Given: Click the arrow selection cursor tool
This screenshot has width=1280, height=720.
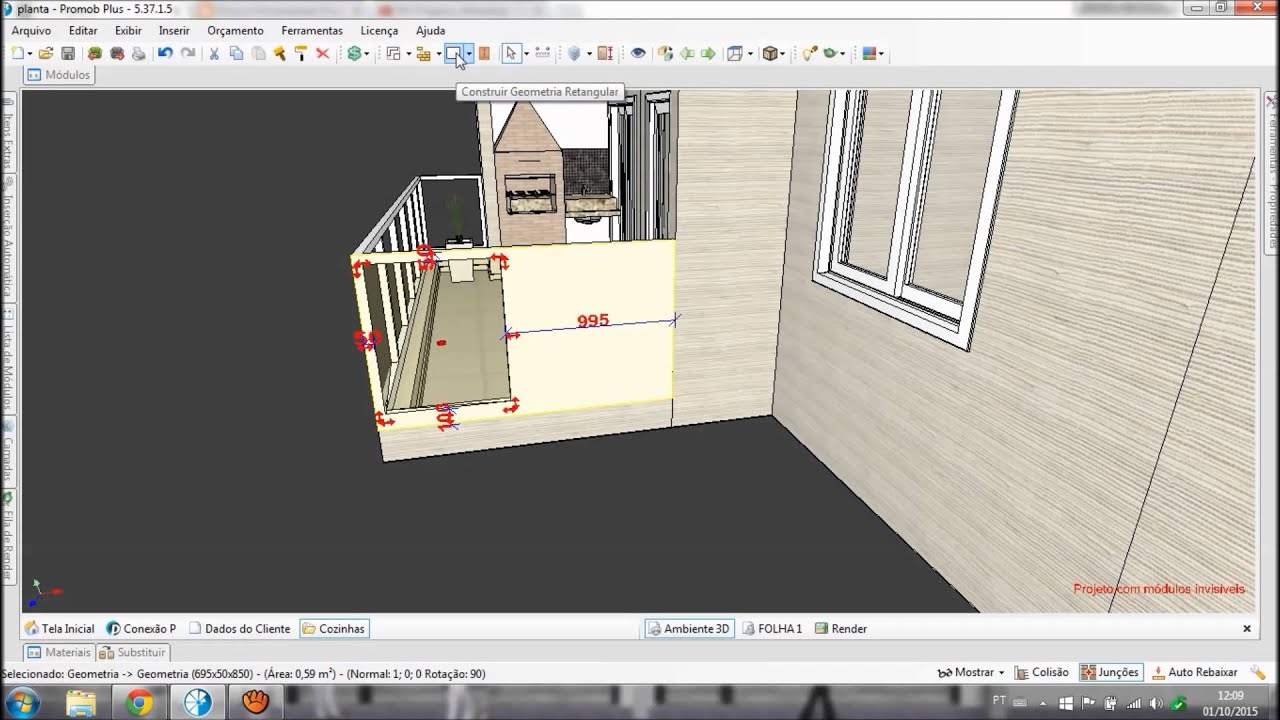Looking at the screenshot, I should pos(511,54).
